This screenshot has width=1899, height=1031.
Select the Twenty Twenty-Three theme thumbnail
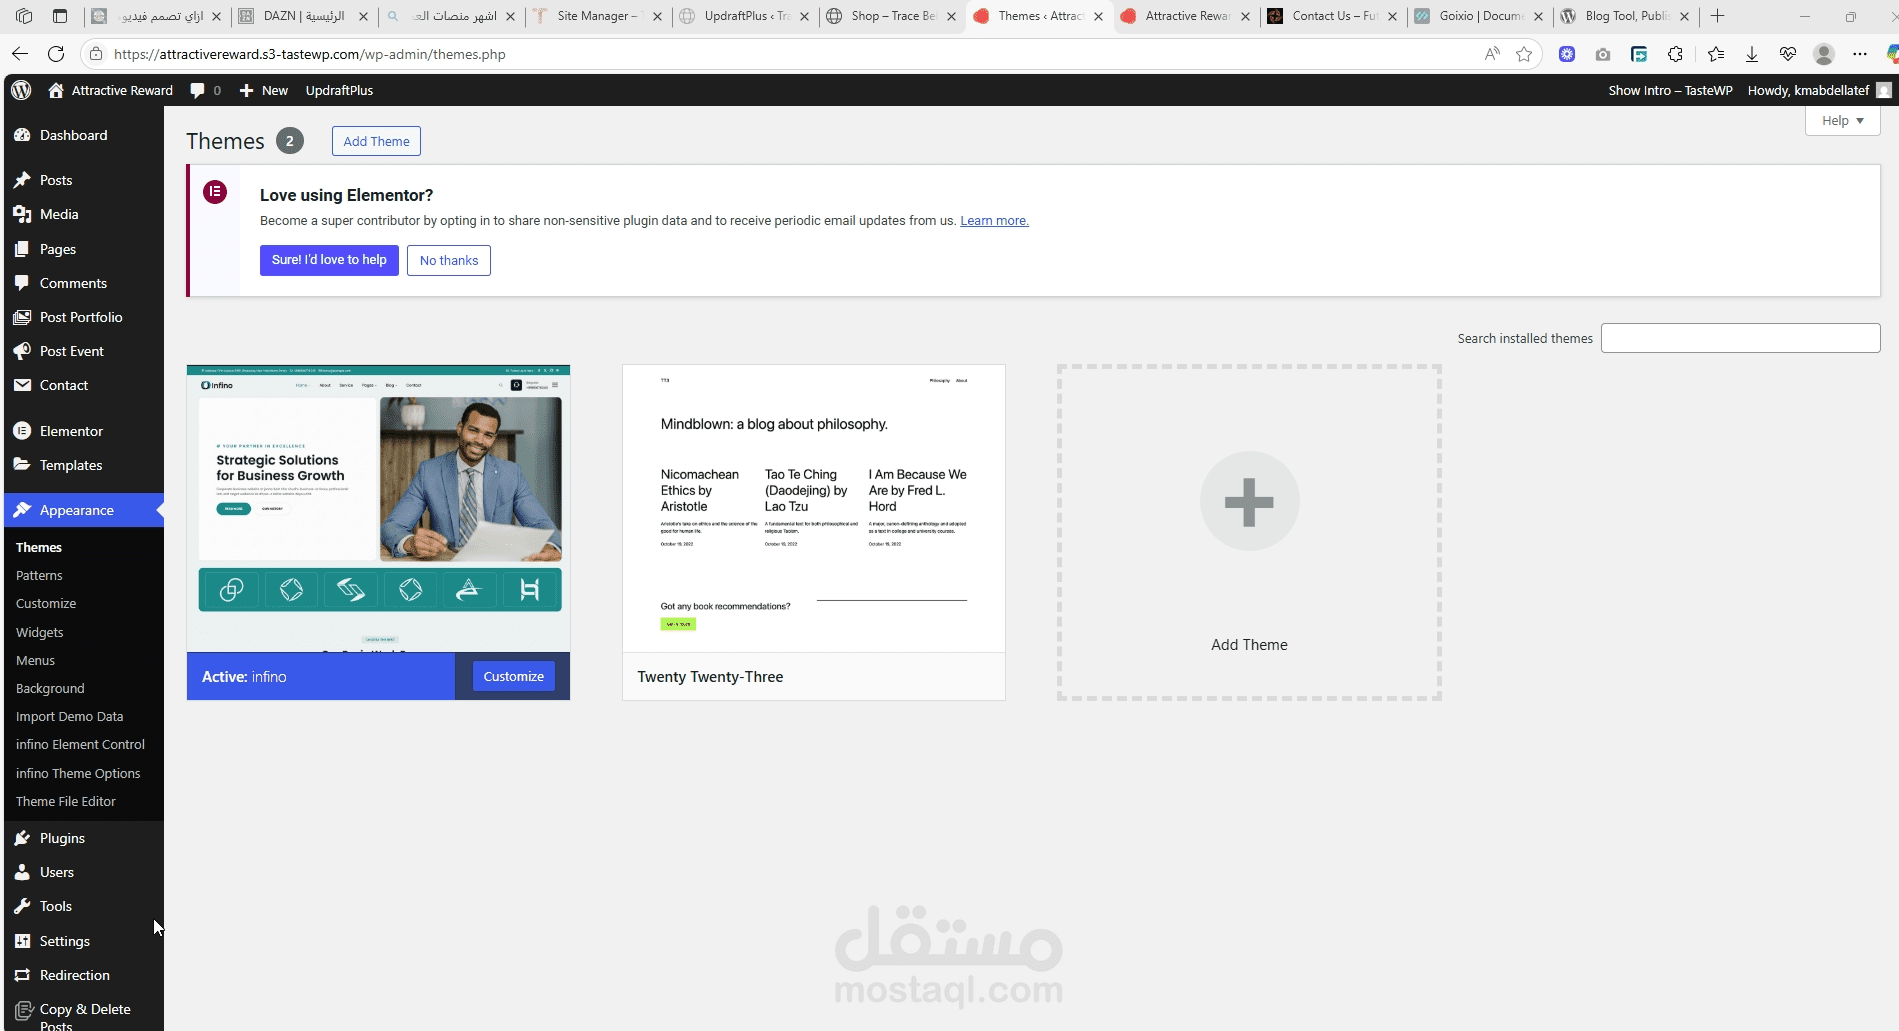tap(814, 509)
